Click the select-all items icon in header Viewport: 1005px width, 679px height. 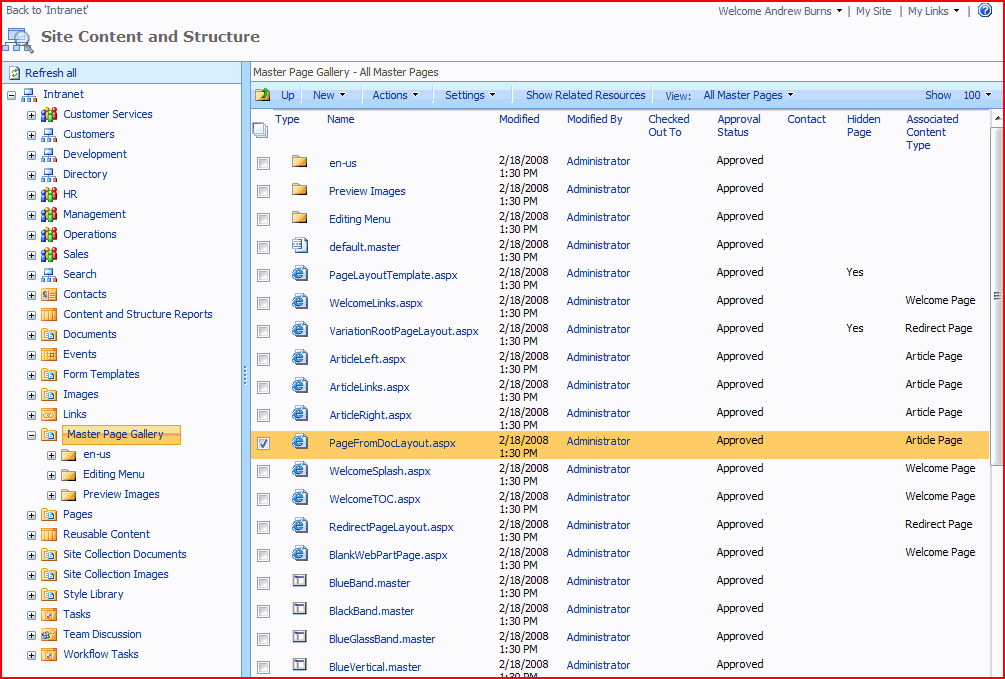pyautogui.click(x=260, y=129)
